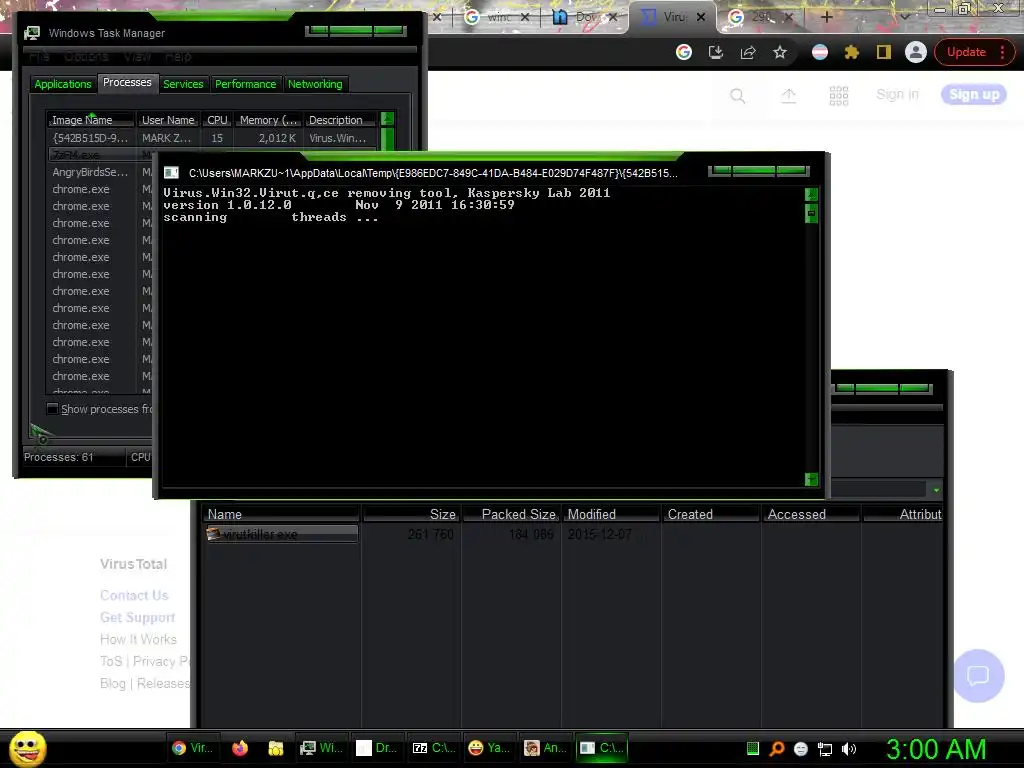Bookmark the page with the star icon
The image size is (1024, 768).
coord(780,52)
